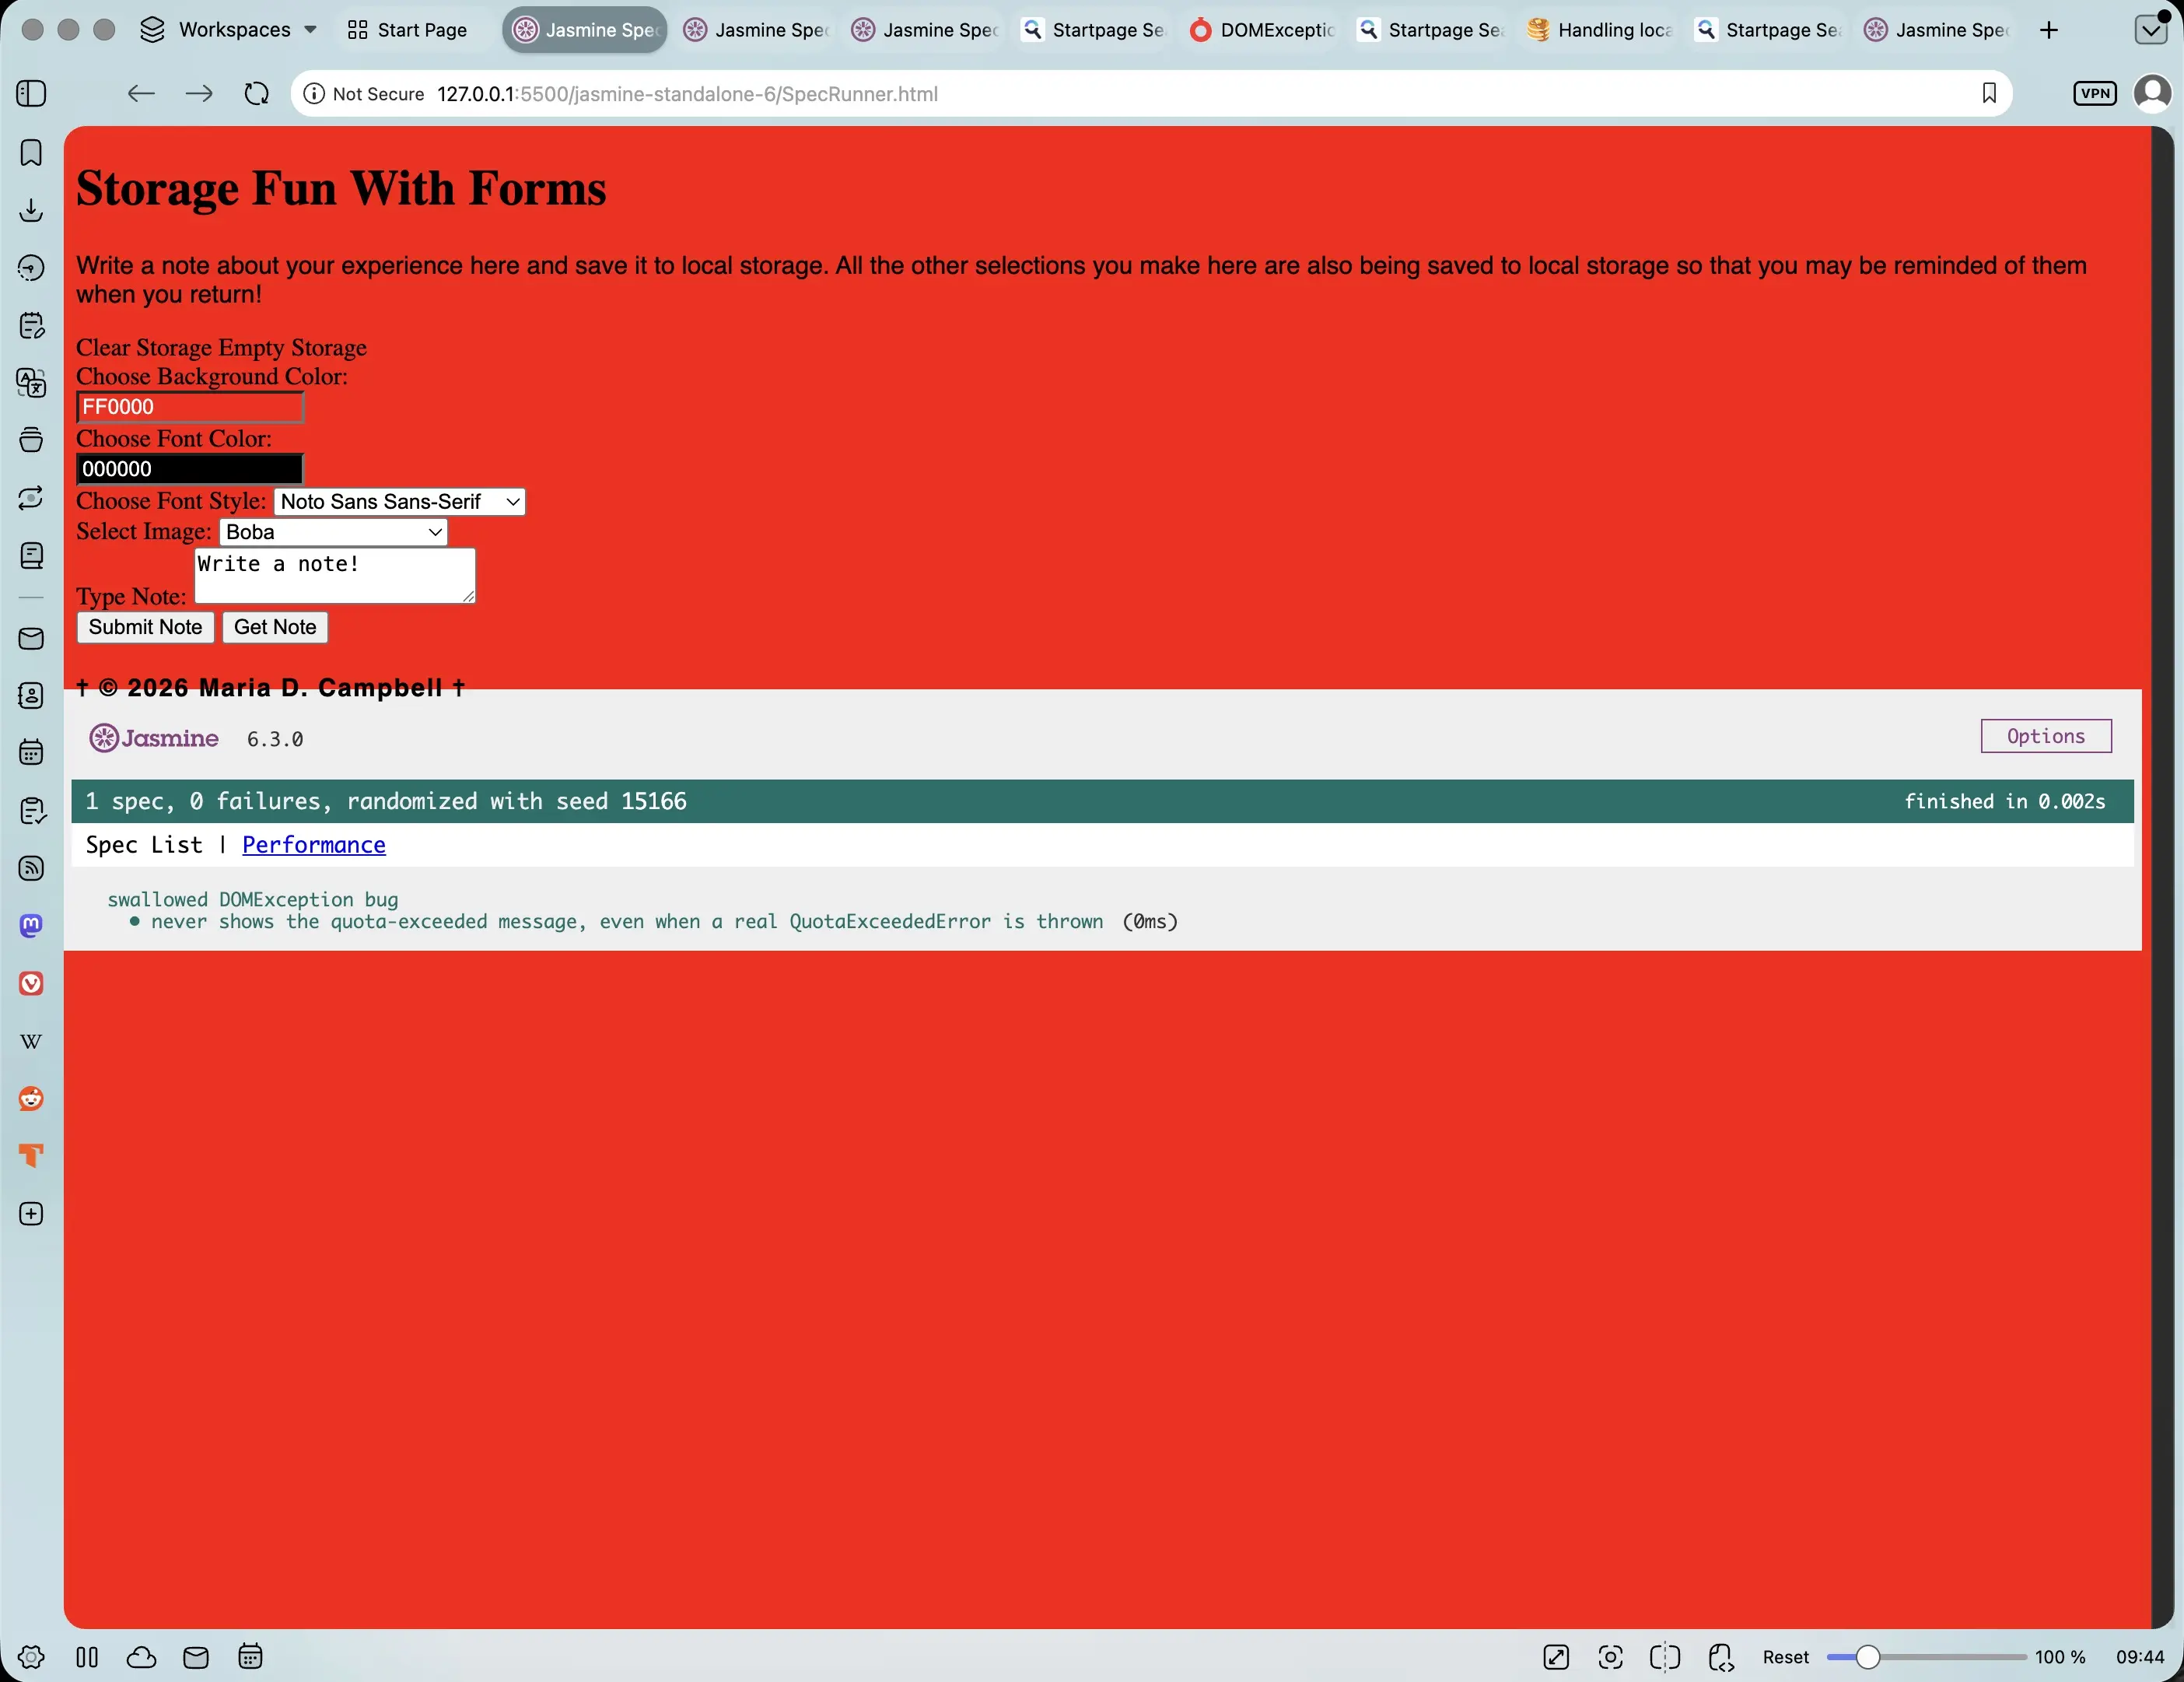
Task: Open a new tab with plus
Action: click(2049, 30)
